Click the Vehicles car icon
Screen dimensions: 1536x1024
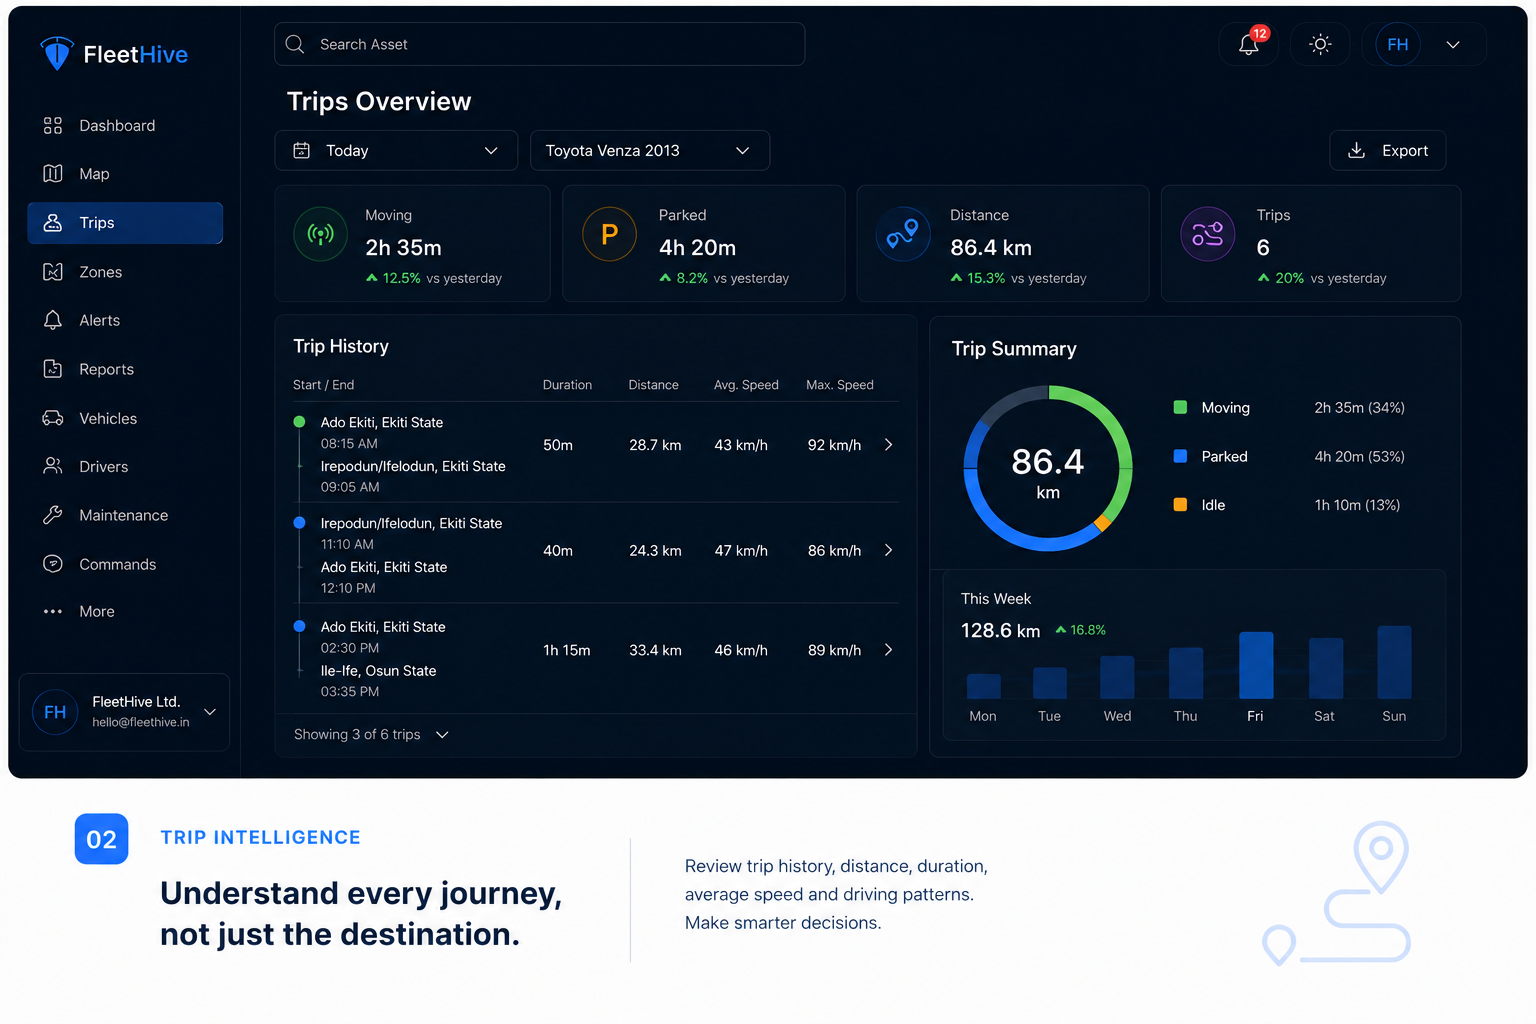pyautogui.click(x=53, y=418)
